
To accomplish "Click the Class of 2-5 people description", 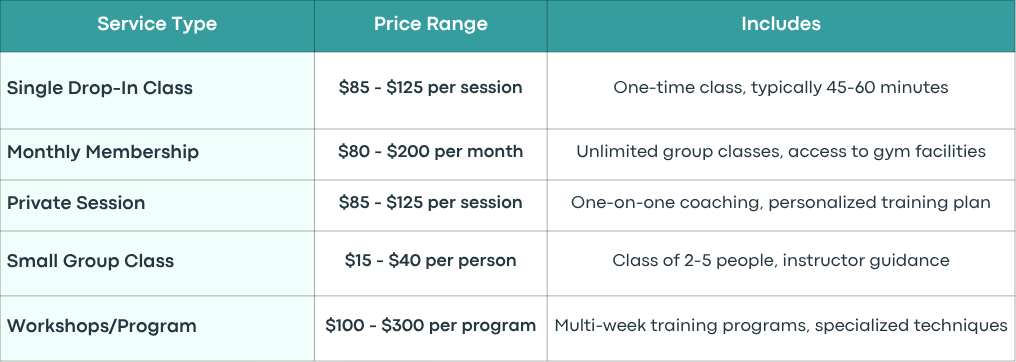I will tap(781, 260).
